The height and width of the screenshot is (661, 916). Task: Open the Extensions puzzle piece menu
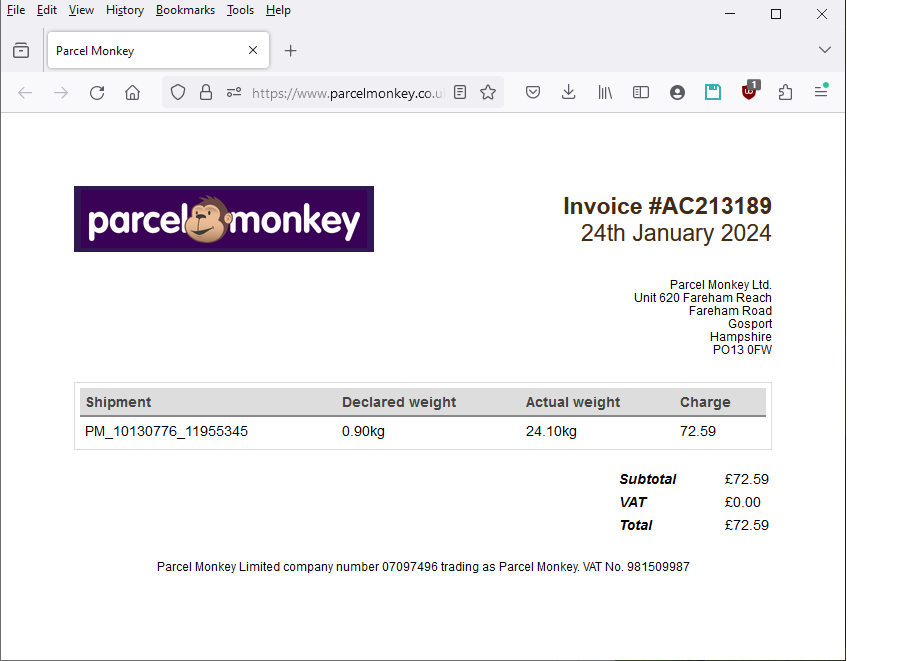[x=785, y=93]
